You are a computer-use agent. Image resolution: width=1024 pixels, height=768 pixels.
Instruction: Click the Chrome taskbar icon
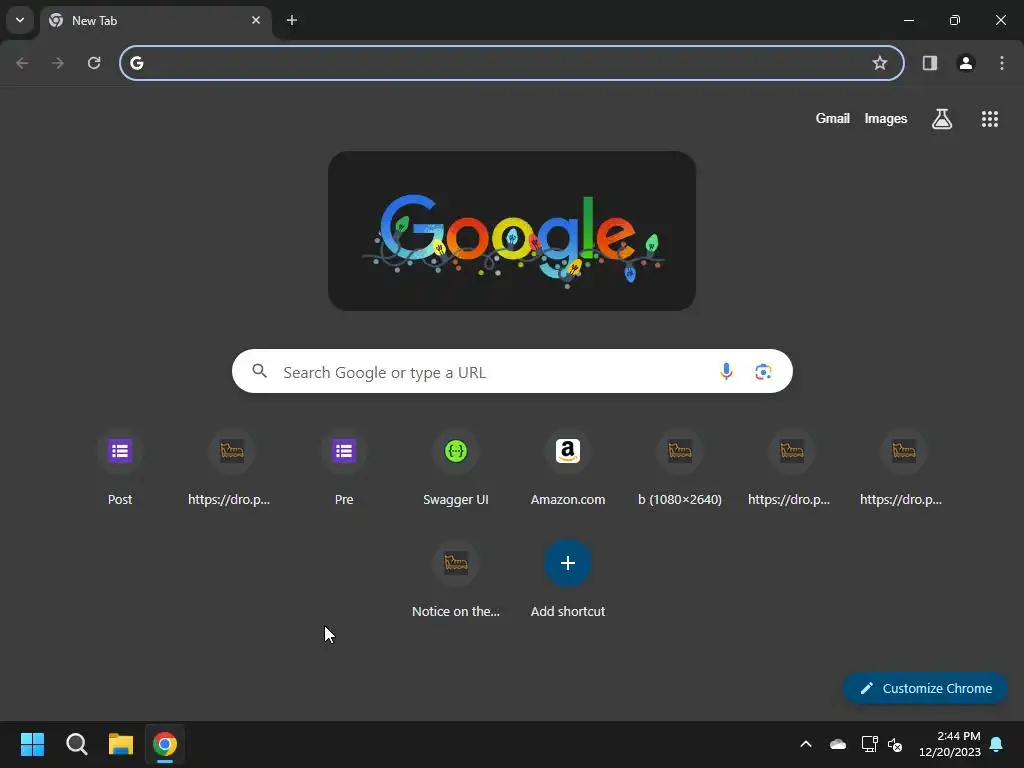click(x=165, y=744)
